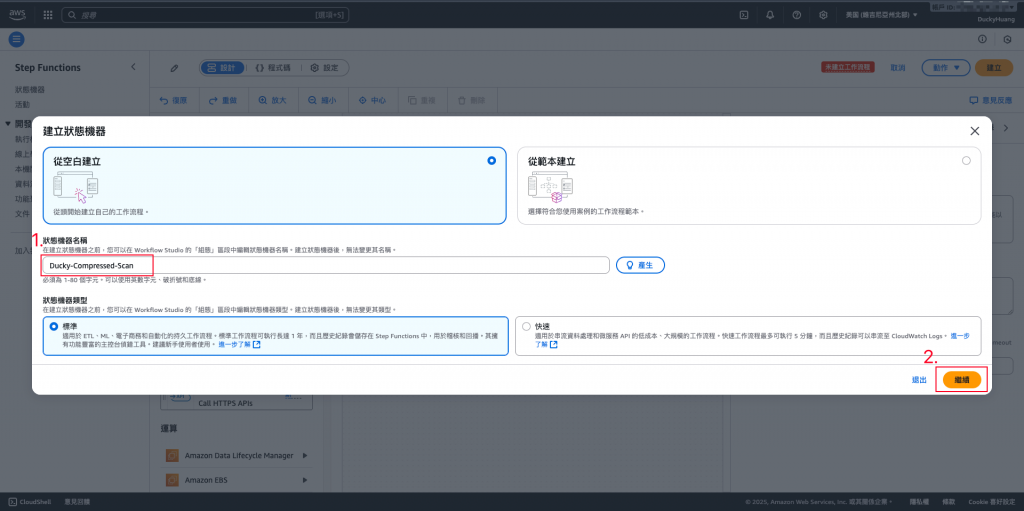Click the orange 建立 create button
Viewport: 1024px width, 511px height.
[994, 68]
